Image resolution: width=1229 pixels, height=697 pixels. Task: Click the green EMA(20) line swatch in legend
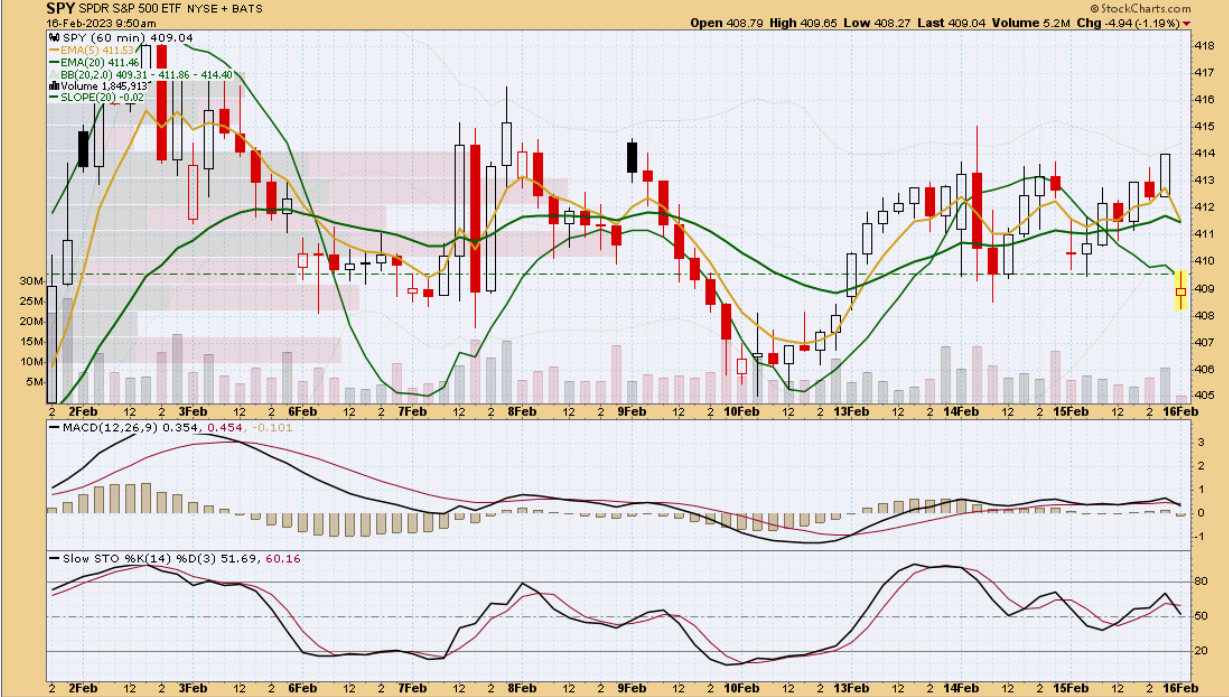(55, 62)
